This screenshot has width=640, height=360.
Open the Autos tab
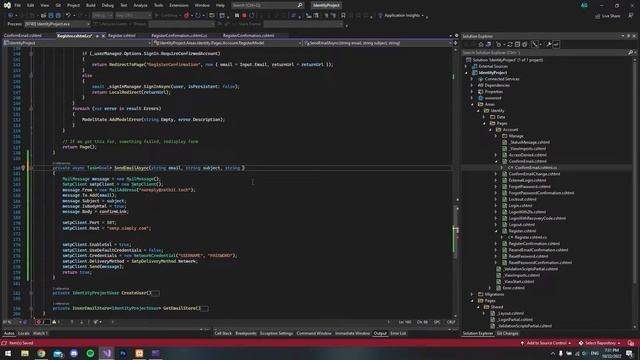tap(9, 333)
